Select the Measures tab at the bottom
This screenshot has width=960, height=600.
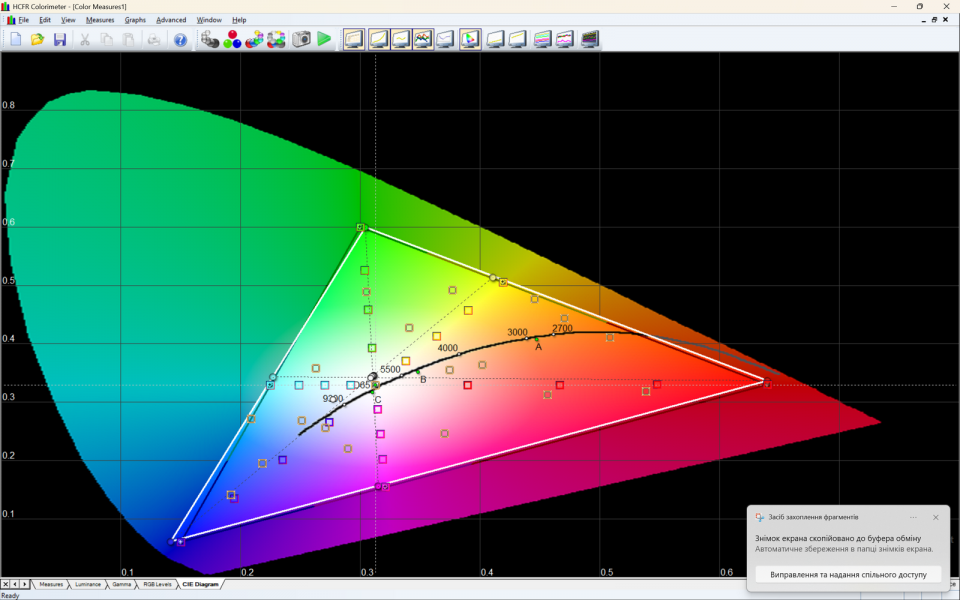click(x=51, y=584)
